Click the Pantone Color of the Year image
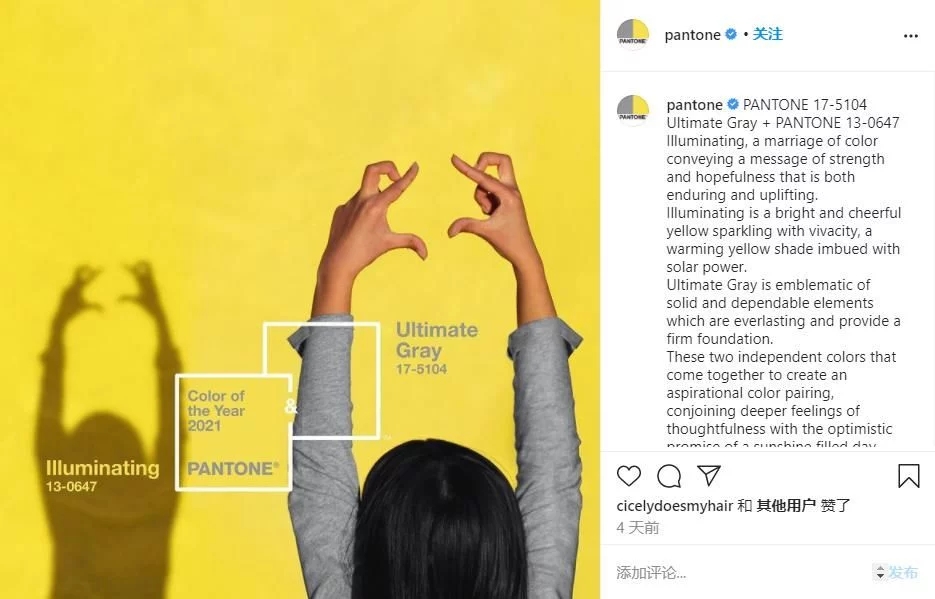 (x=300, y=299)
